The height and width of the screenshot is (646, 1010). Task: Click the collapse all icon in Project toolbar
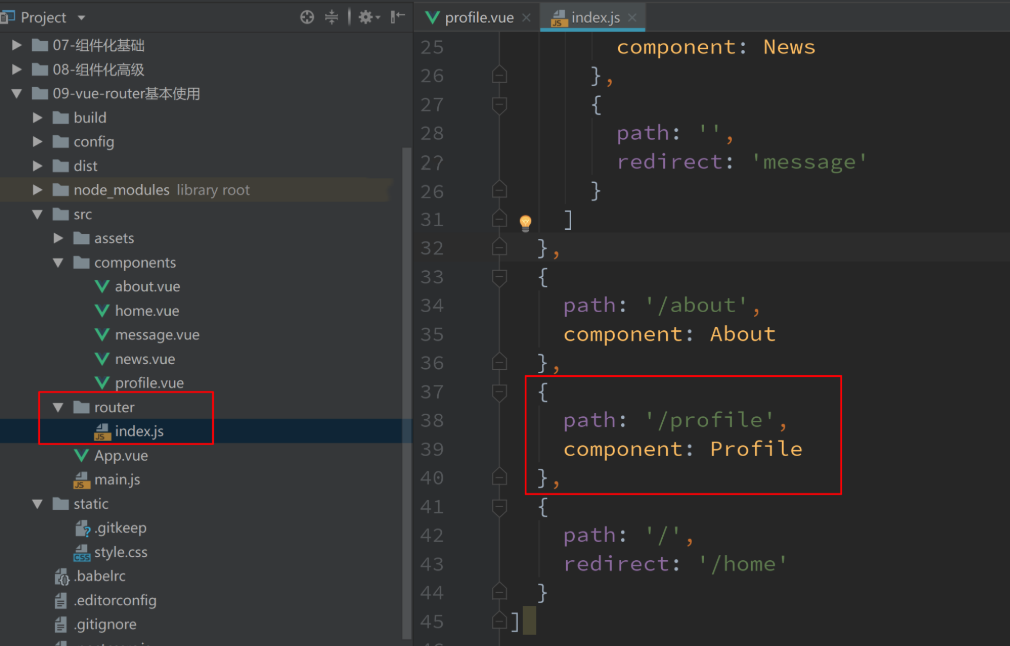click(x=331, y=17)
